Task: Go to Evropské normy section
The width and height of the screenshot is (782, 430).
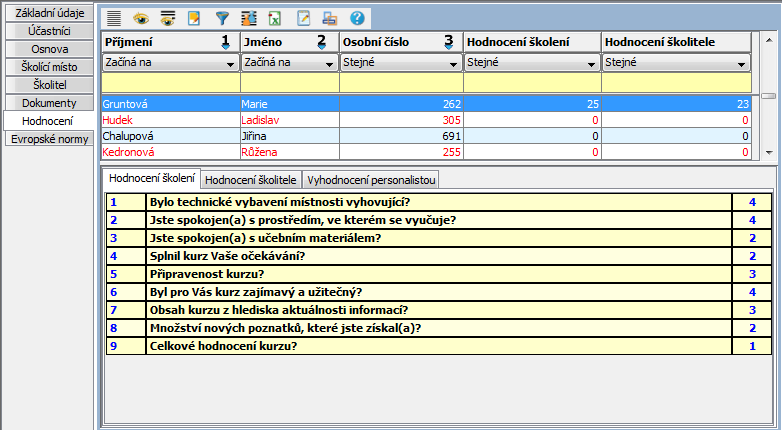Action: [x=48, y=139]
